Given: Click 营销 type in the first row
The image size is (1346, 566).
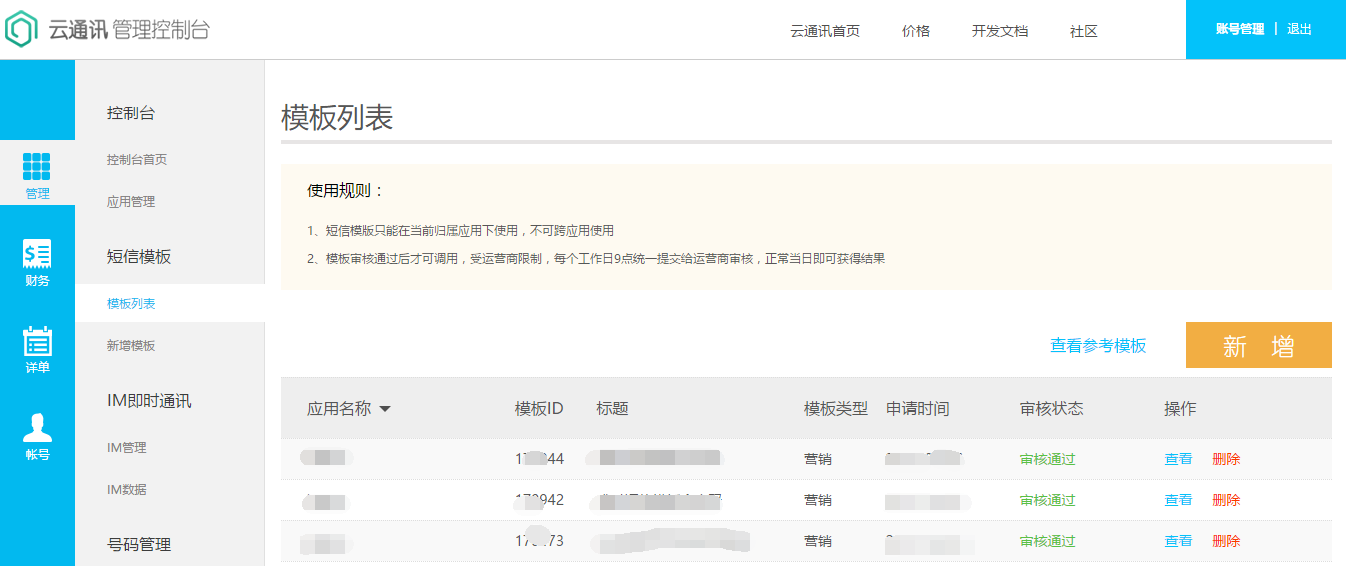Looking at the screenshot, I should coord(818,459).
